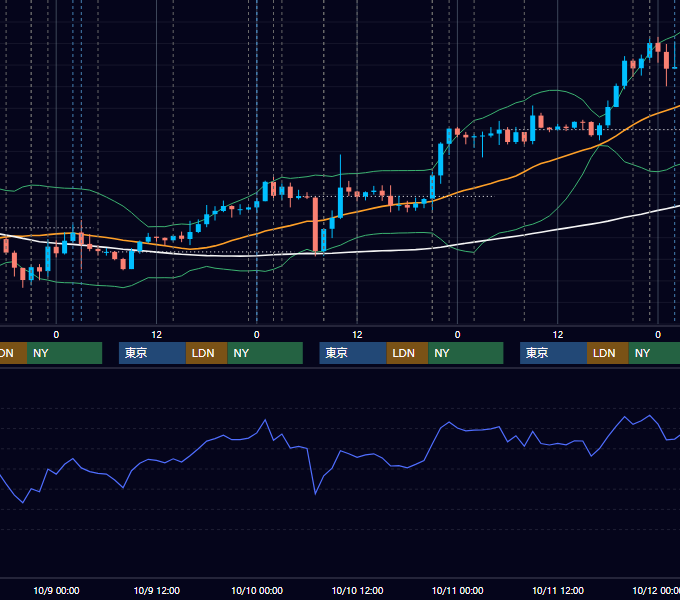Select the LDN session block for 10/11
Image resolution: width=680 pixels, height=600 pixels.
tap(608, 353)
